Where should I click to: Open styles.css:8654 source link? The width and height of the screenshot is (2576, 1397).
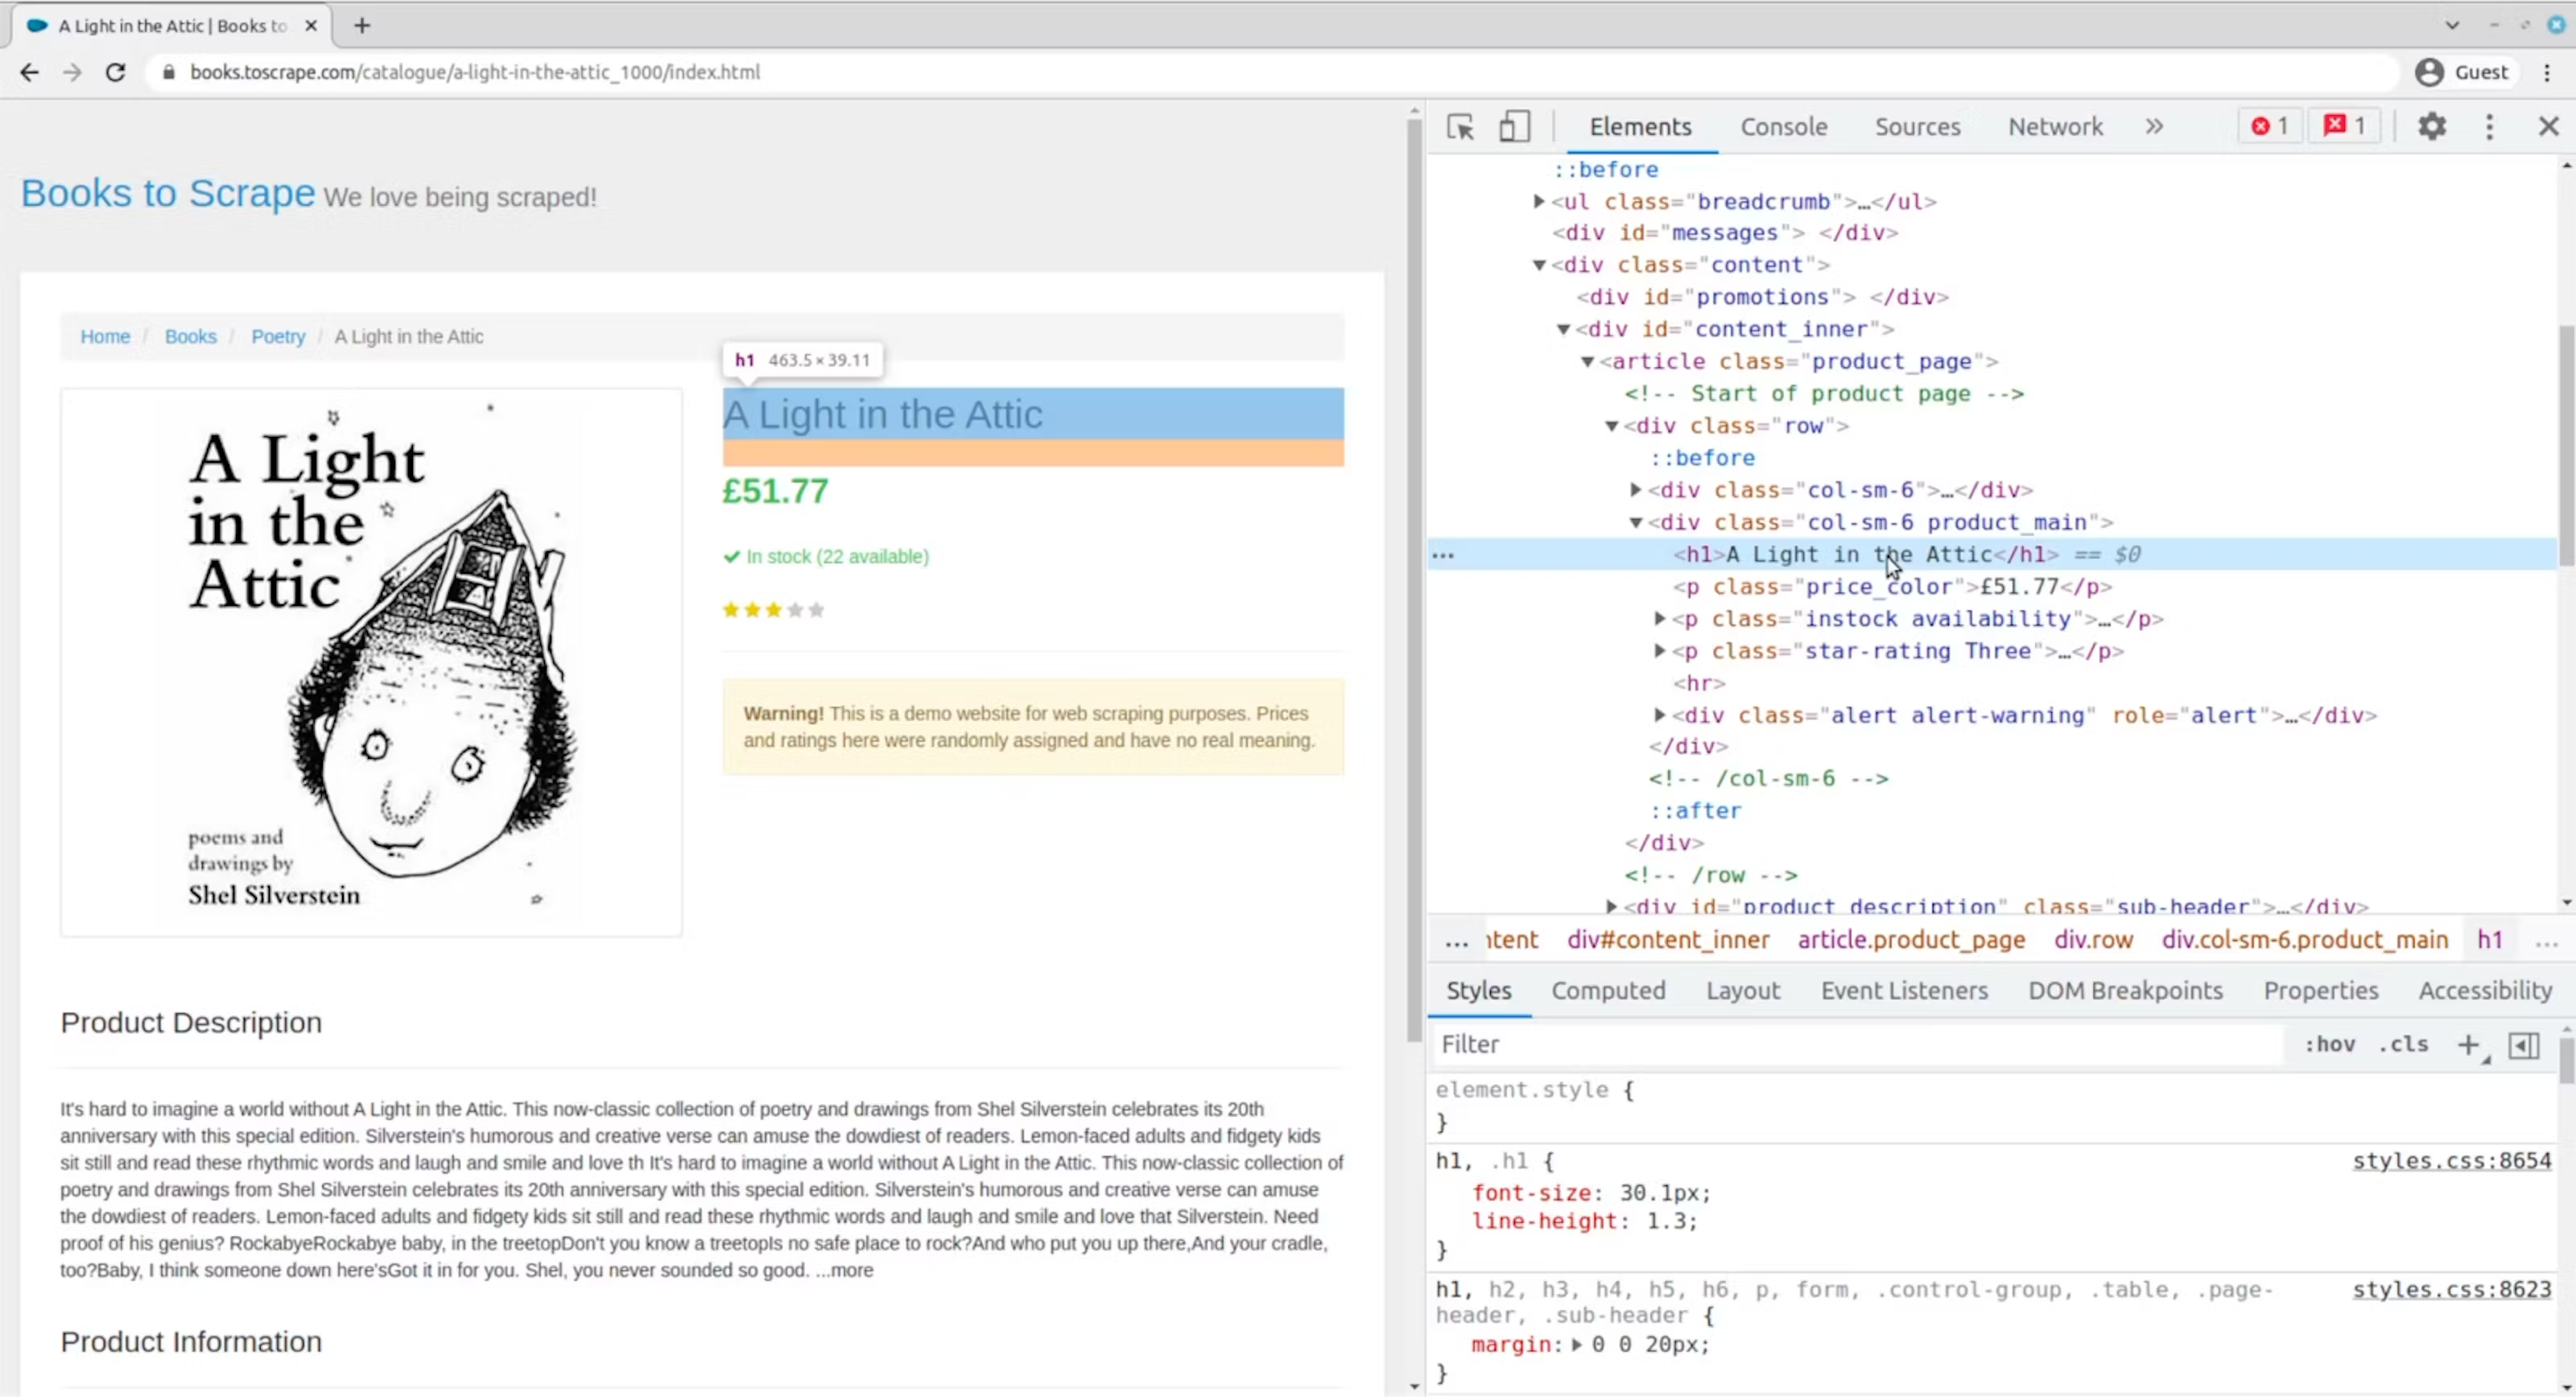(x=2451, y=1161)
